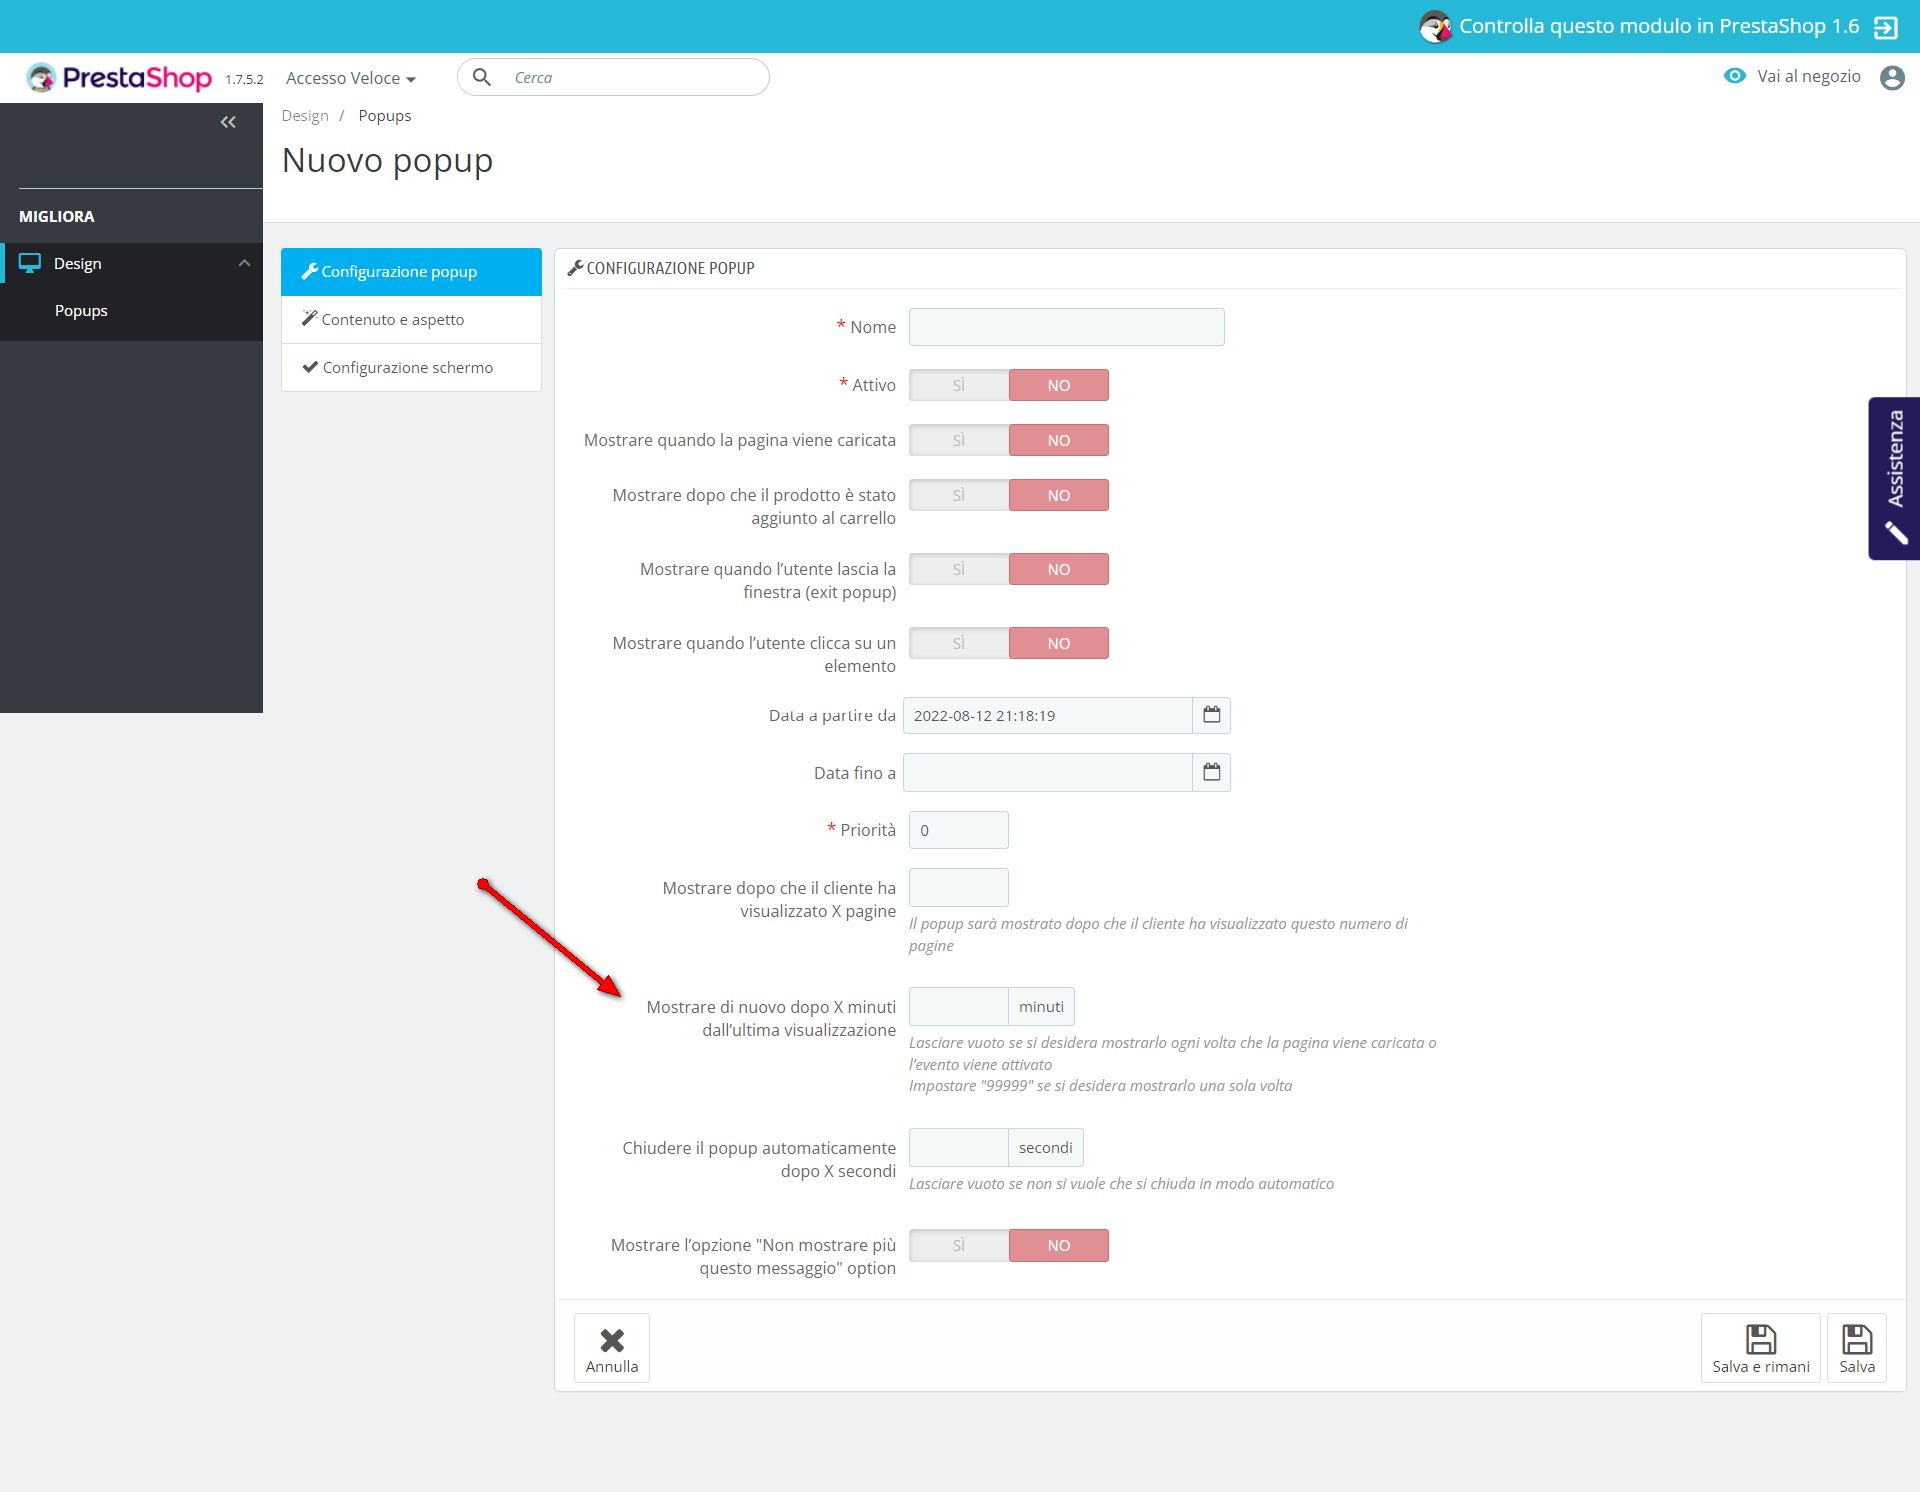Click Annulla button

click(x=612, y=1348)
